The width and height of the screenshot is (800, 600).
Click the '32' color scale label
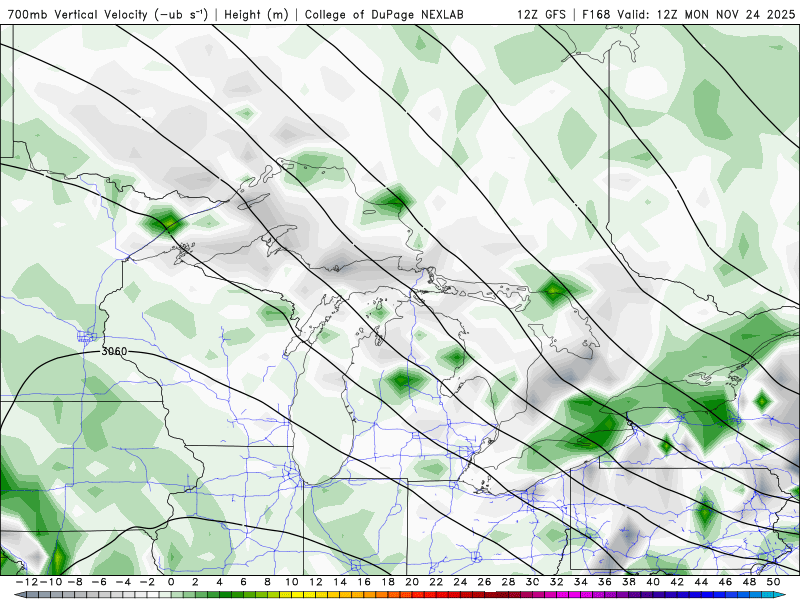tap(557, 582)
